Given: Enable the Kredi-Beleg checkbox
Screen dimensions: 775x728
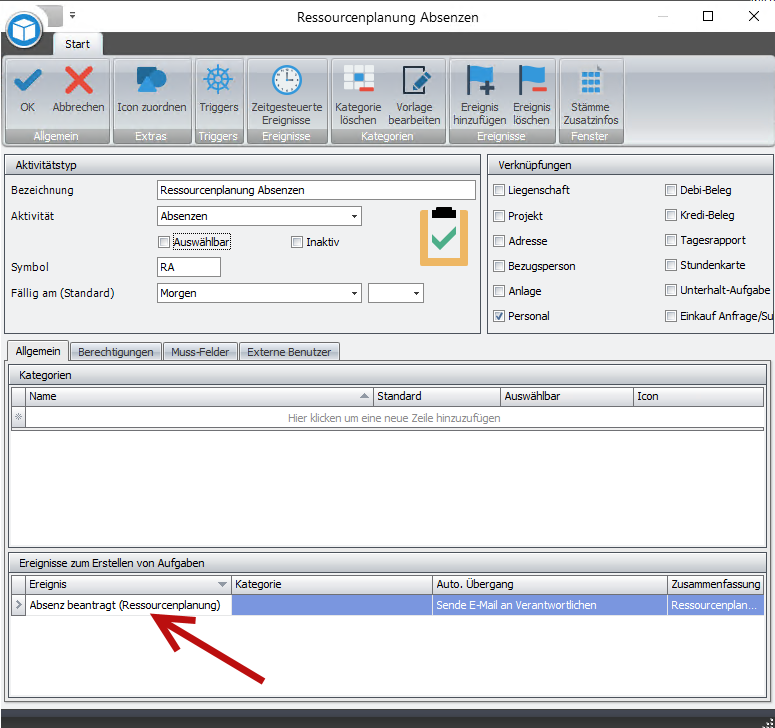Looking at the screenshot, I should (671, 215).
